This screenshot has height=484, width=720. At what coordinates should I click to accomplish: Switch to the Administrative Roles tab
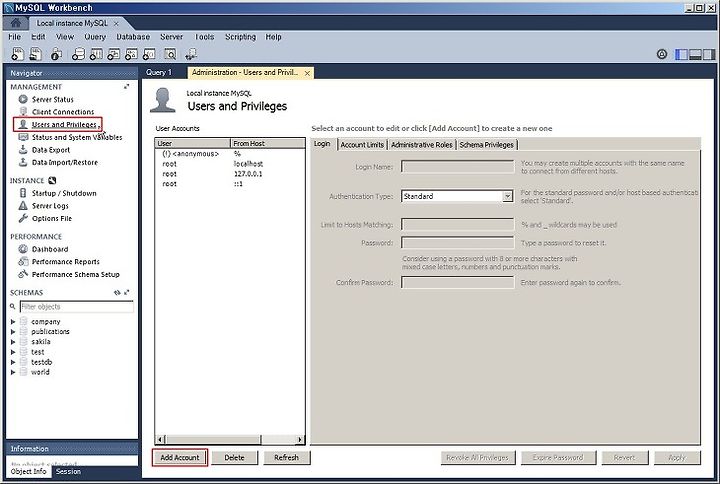tap(422, 145)
